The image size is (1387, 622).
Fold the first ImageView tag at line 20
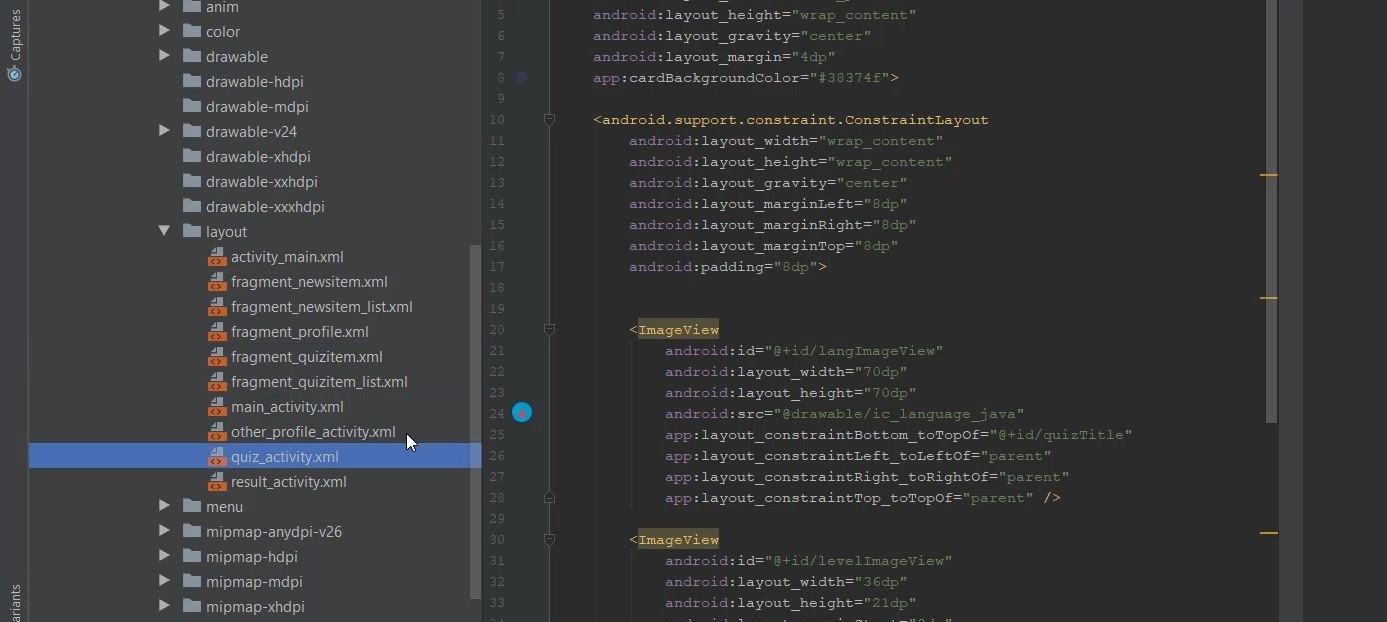click(x=549, y=329)
